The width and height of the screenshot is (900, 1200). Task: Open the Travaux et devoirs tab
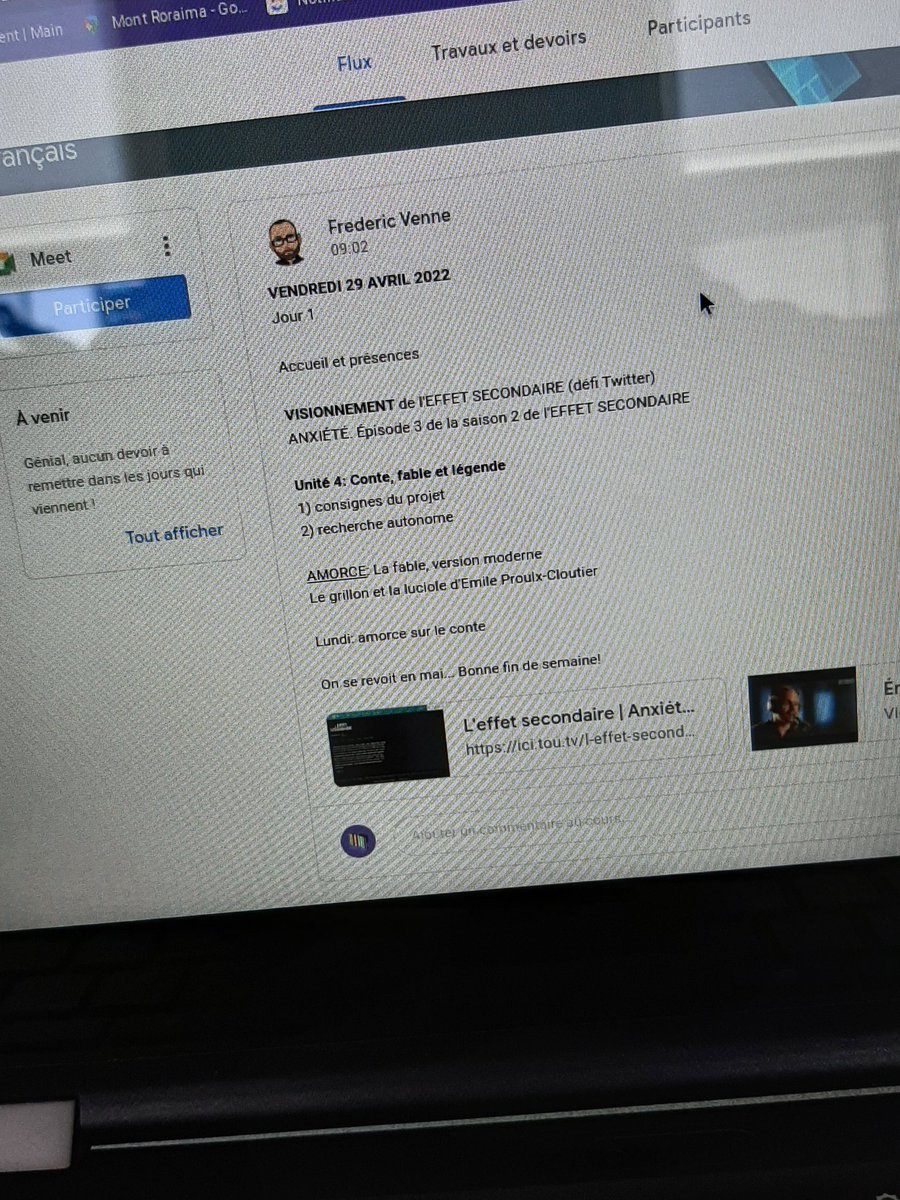509,45
